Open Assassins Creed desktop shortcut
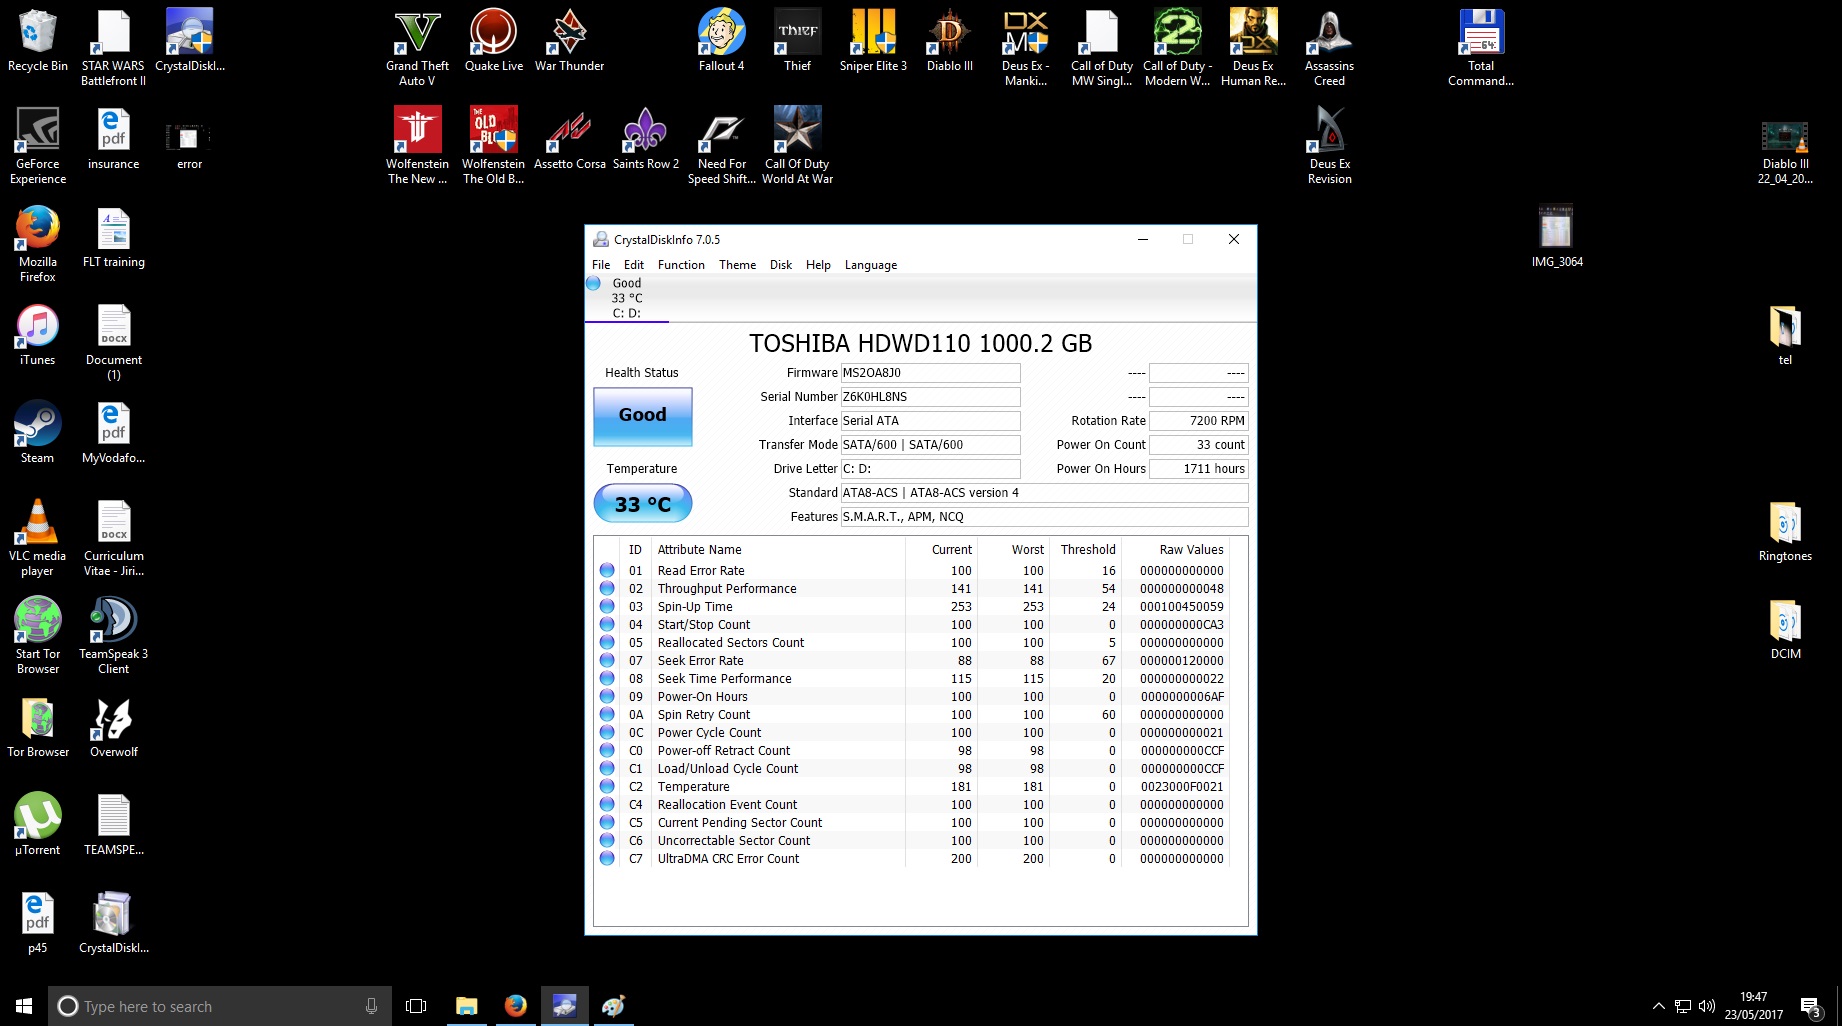Image resolution: width=1842 pixels, height=1026 pixels. tap(1329, 48)
